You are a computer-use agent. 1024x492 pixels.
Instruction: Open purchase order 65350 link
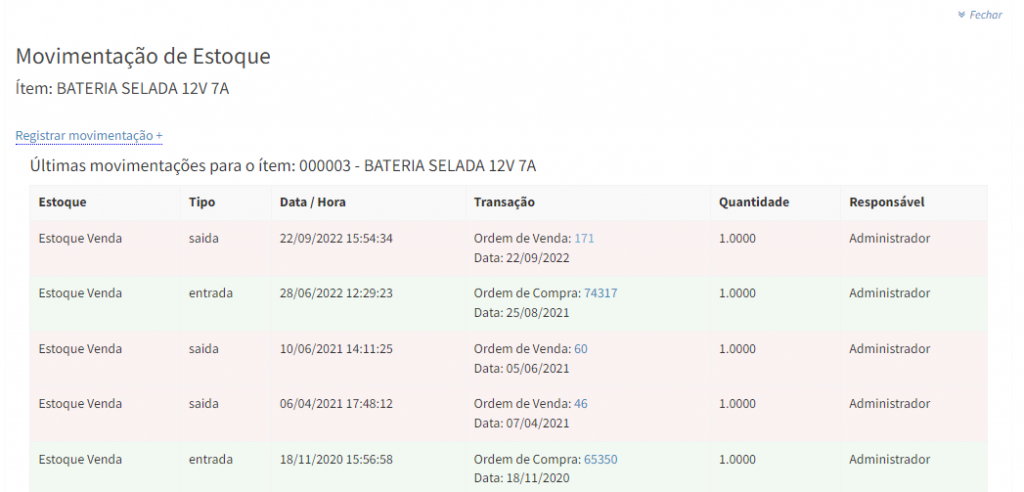pos(600,460)
